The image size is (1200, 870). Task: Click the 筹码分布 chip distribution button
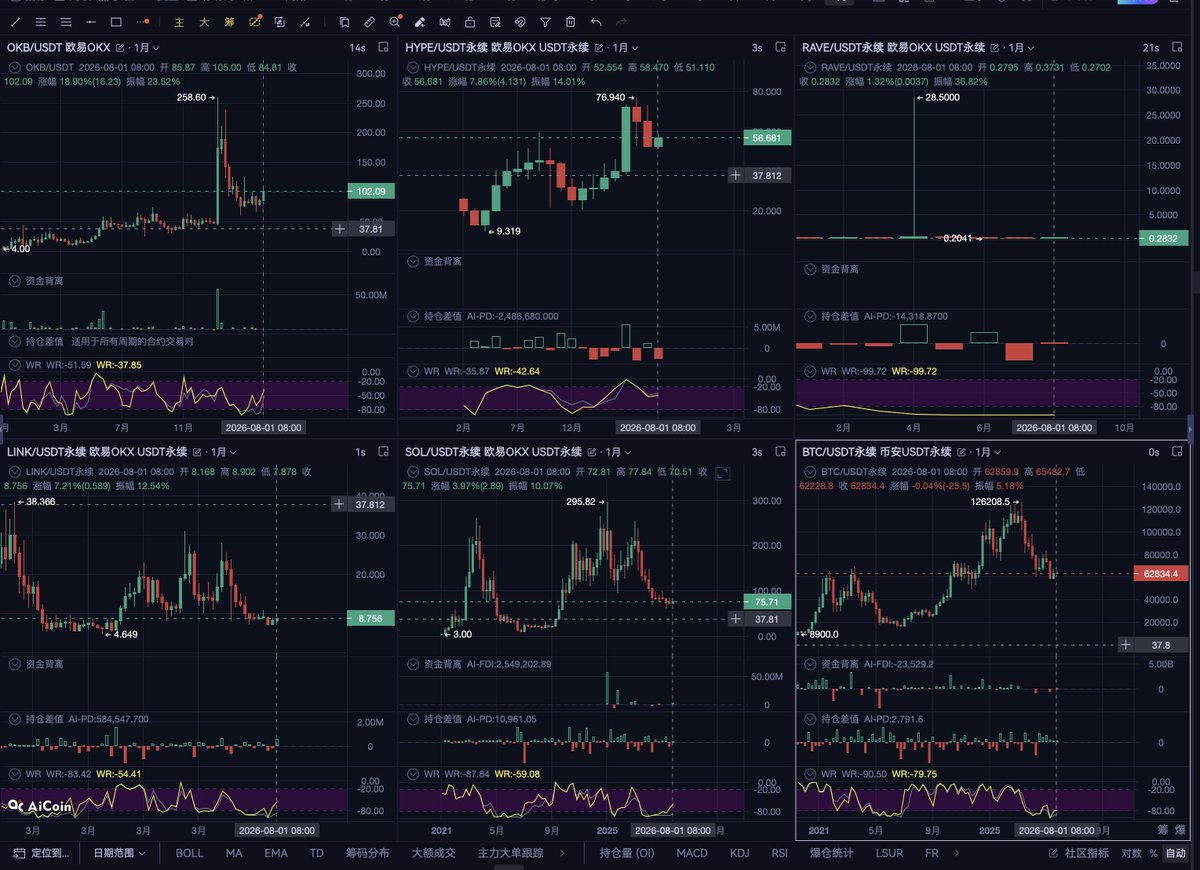click(368, 853)
